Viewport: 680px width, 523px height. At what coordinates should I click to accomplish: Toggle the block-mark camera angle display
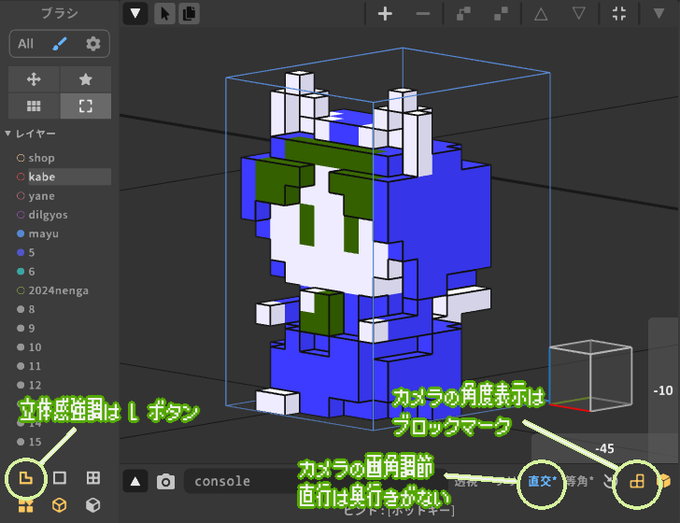(x=634, y=483)
